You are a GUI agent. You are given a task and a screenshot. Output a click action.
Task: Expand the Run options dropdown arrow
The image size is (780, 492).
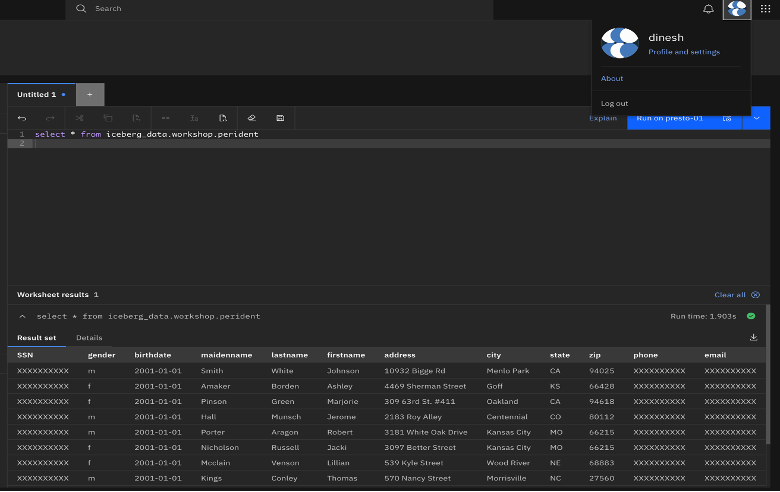[756, 118]
